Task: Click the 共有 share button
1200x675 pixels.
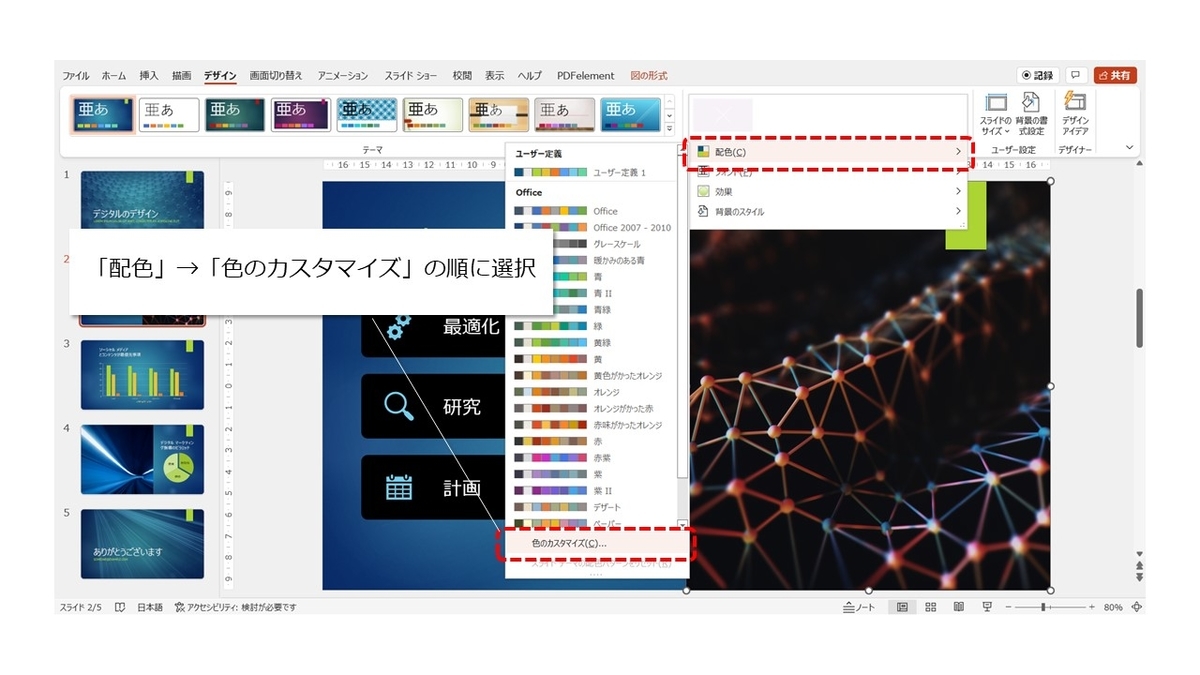Action: pos(1114,75)
